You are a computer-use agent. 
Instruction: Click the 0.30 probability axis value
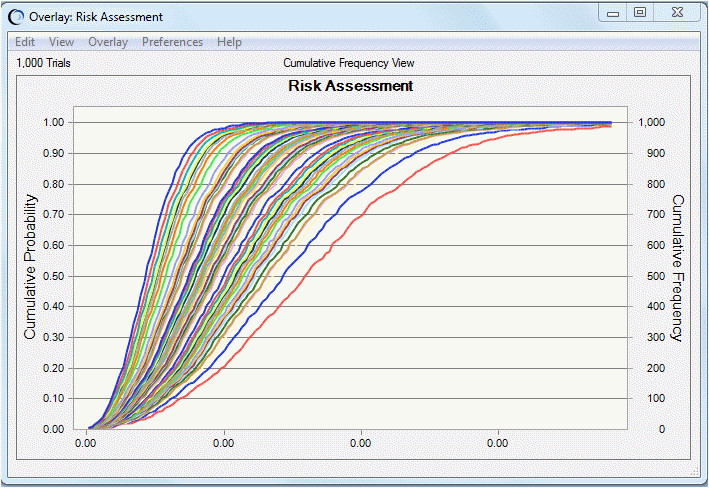click(53, 337)
